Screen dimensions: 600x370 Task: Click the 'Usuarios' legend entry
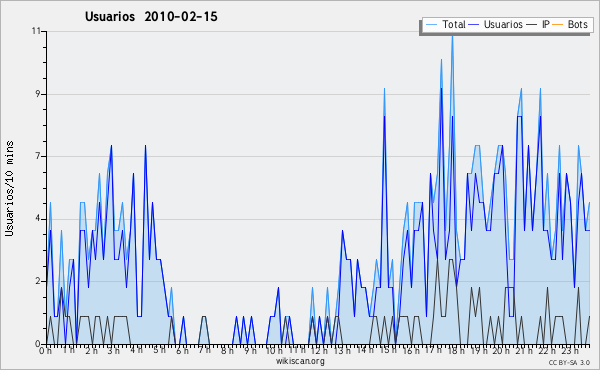[496, 24]
